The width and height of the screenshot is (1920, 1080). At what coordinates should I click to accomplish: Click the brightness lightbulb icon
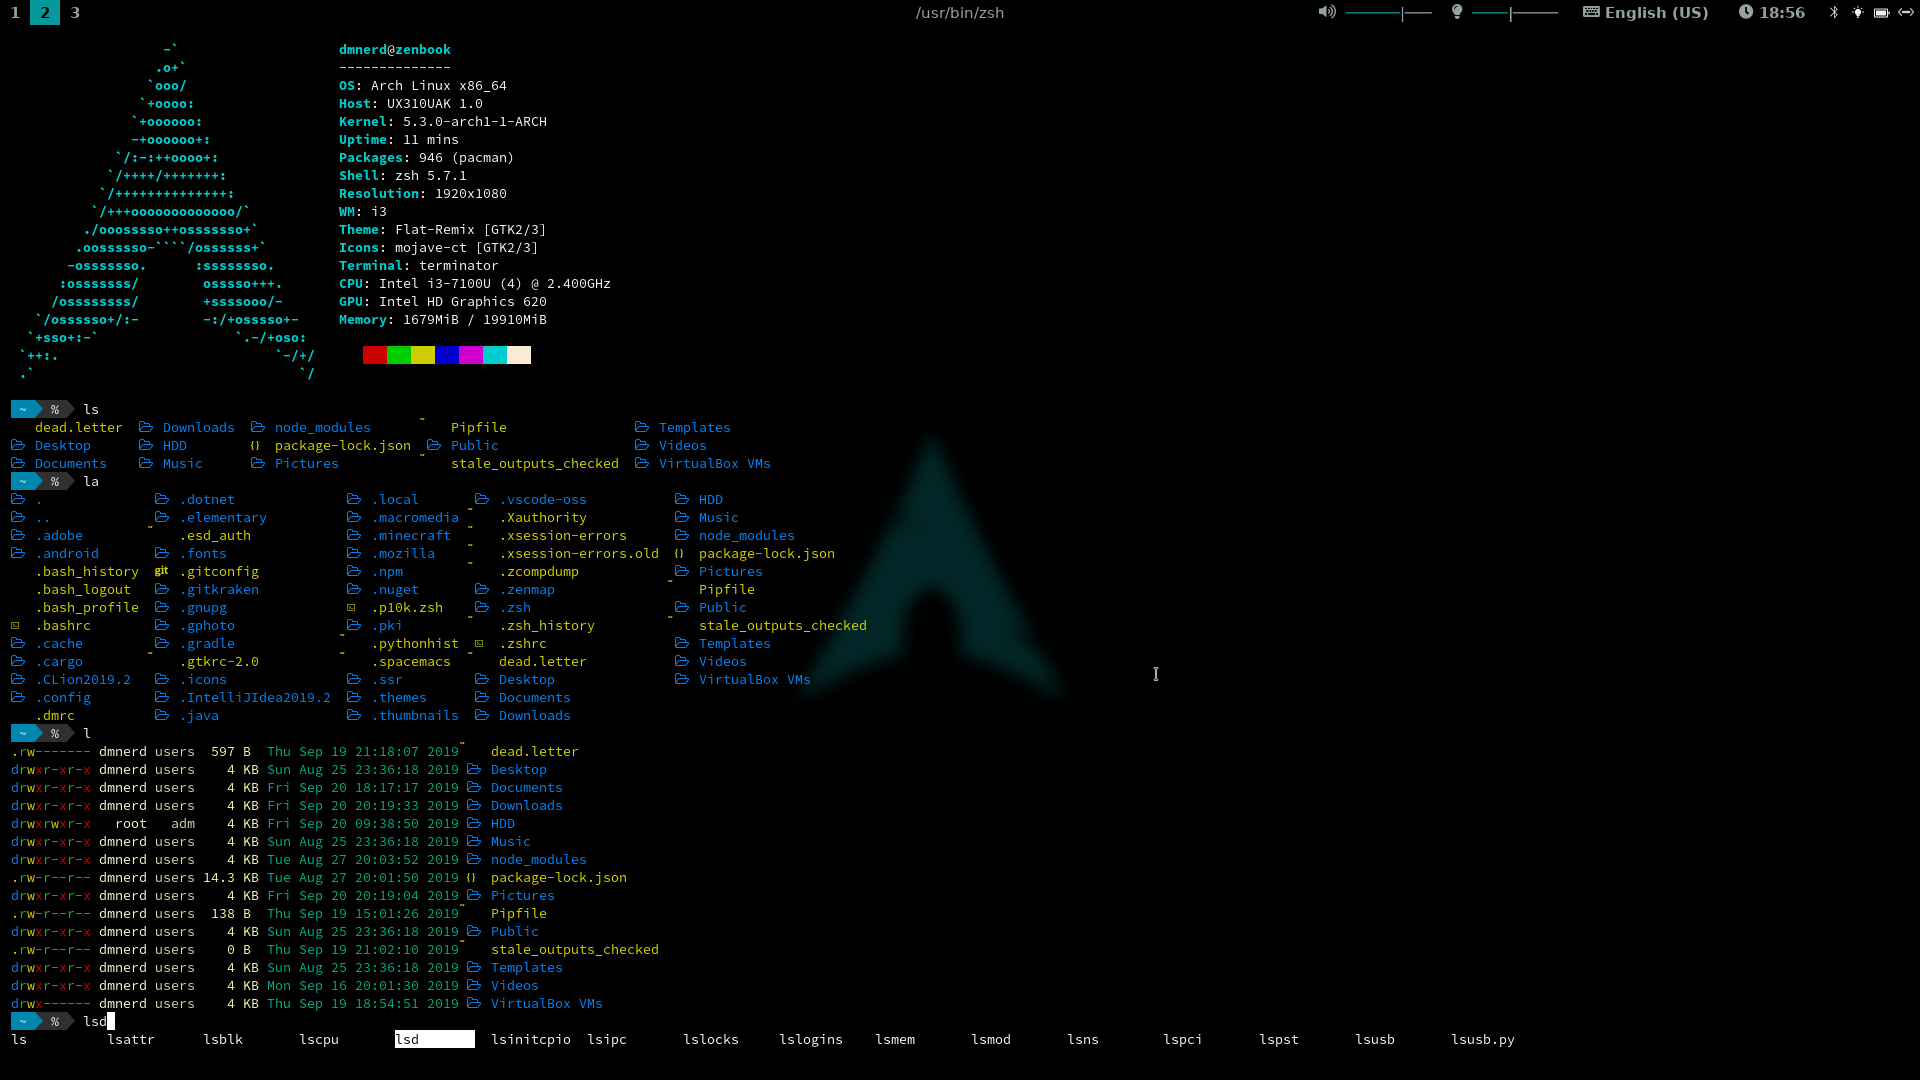(x=1457, y=12)
